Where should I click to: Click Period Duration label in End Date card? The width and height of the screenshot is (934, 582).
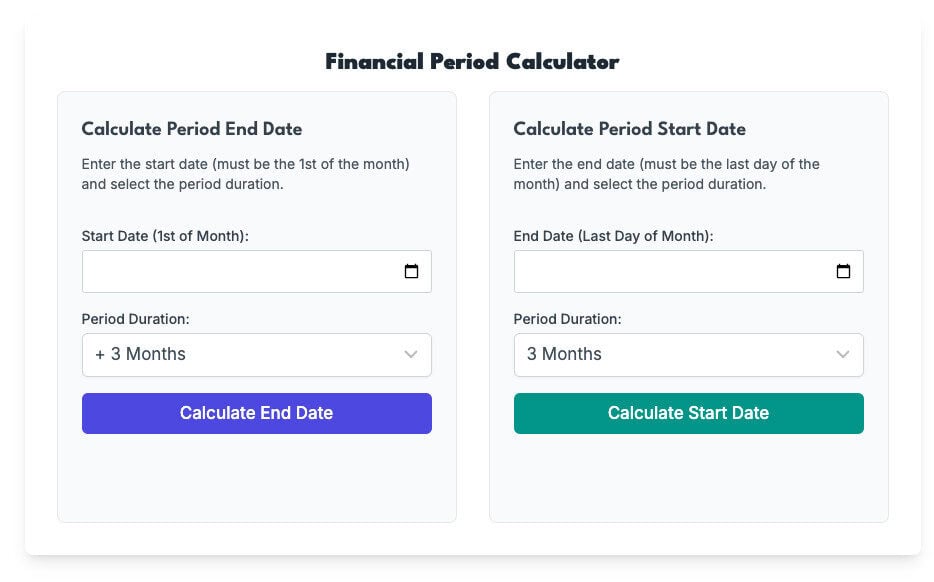point(135,319)
